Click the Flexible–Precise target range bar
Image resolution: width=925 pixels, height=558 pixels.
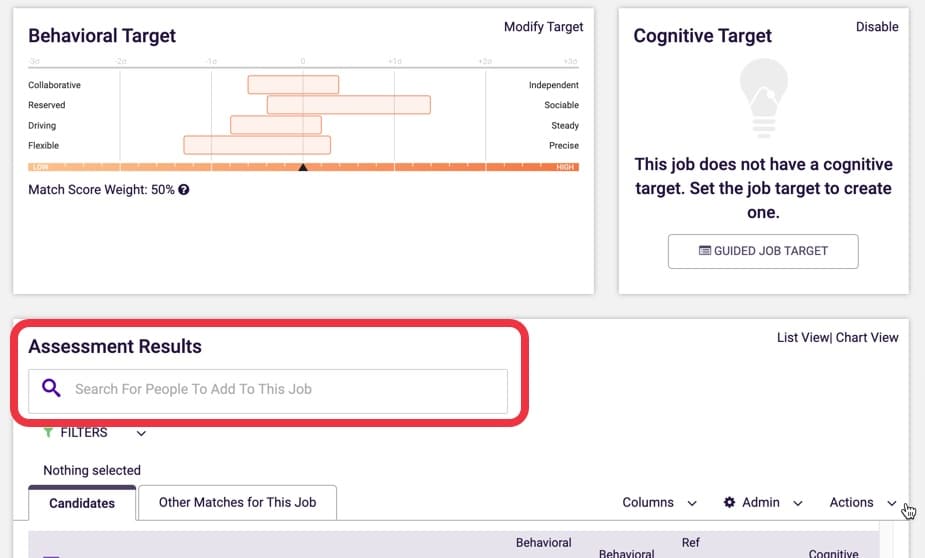257,145
